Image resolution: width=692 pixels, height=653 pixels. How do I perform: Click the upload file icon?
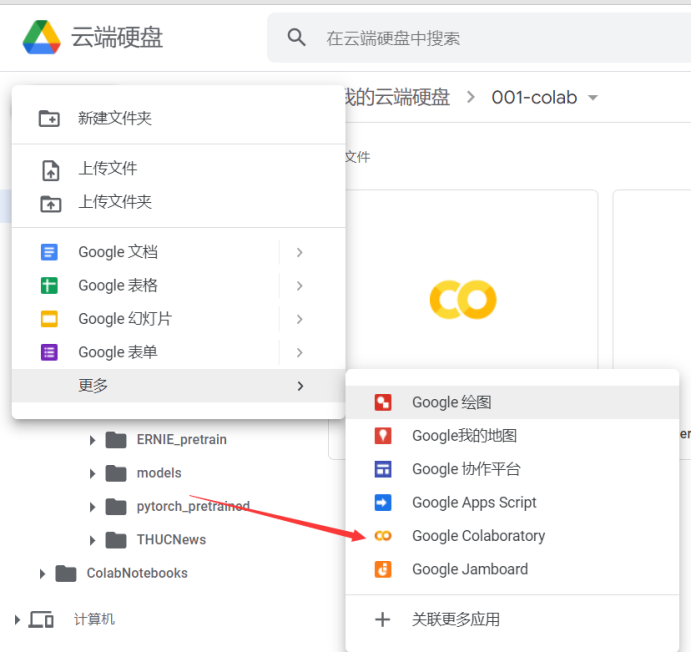(50, 170)
